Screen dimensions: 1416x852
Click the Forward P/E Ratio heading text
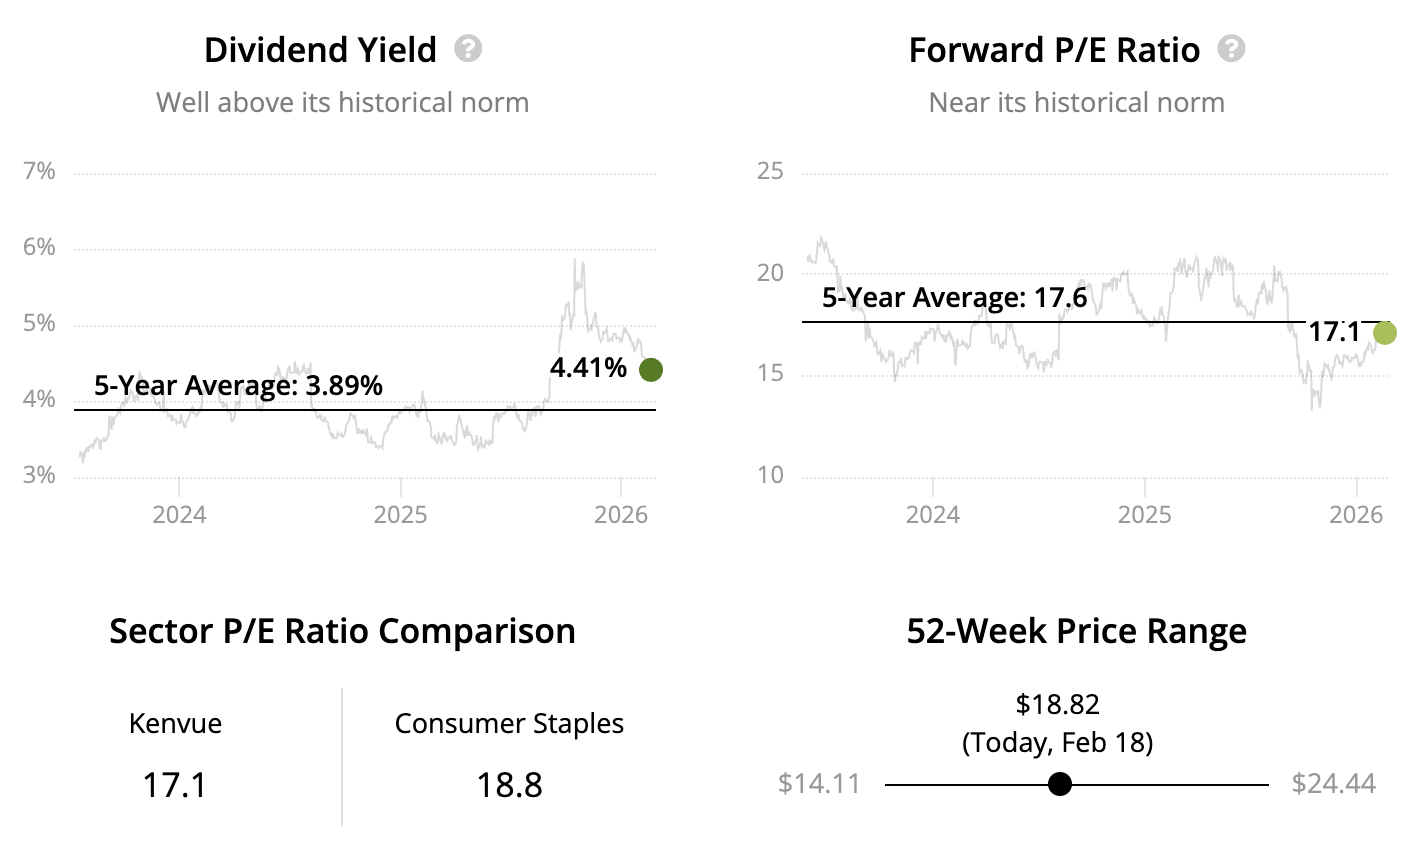tap(1054, 50)
